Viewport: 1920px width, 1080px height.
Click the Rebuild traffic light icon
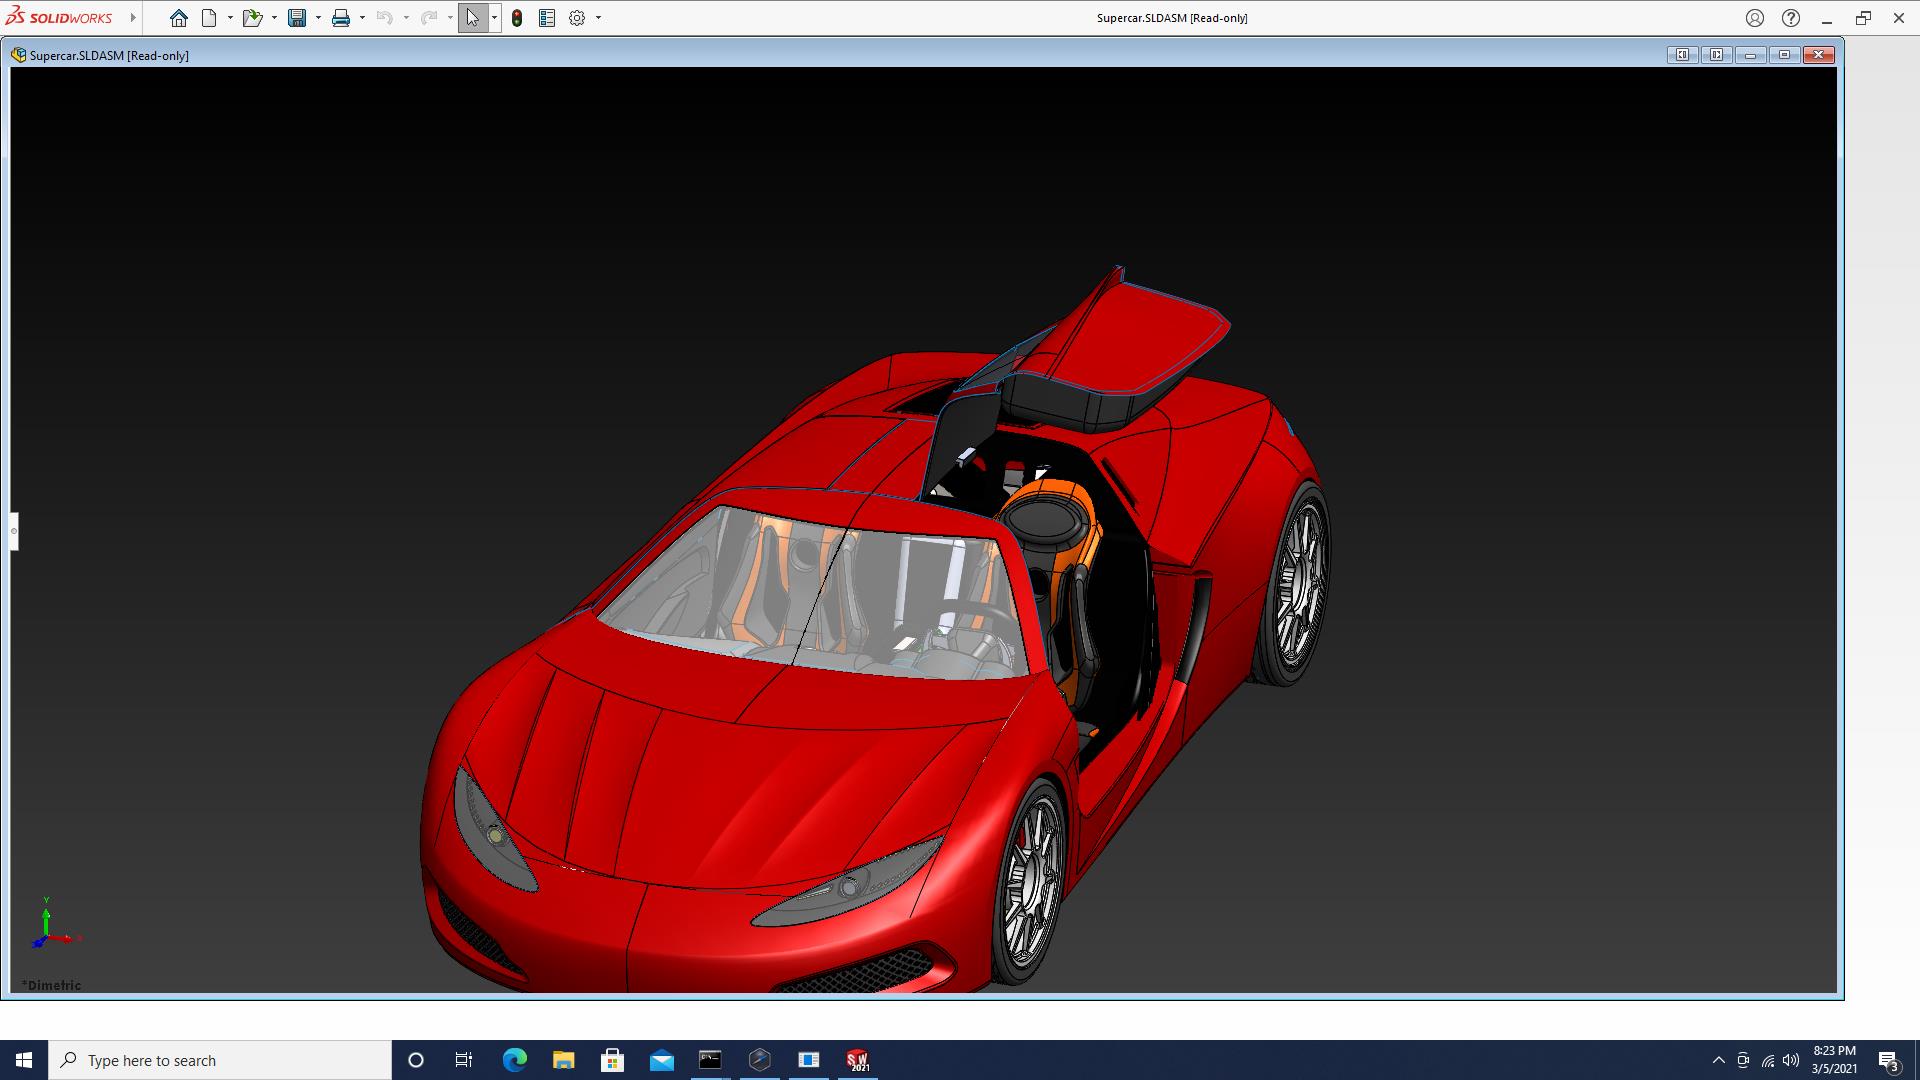click(517, 18)
